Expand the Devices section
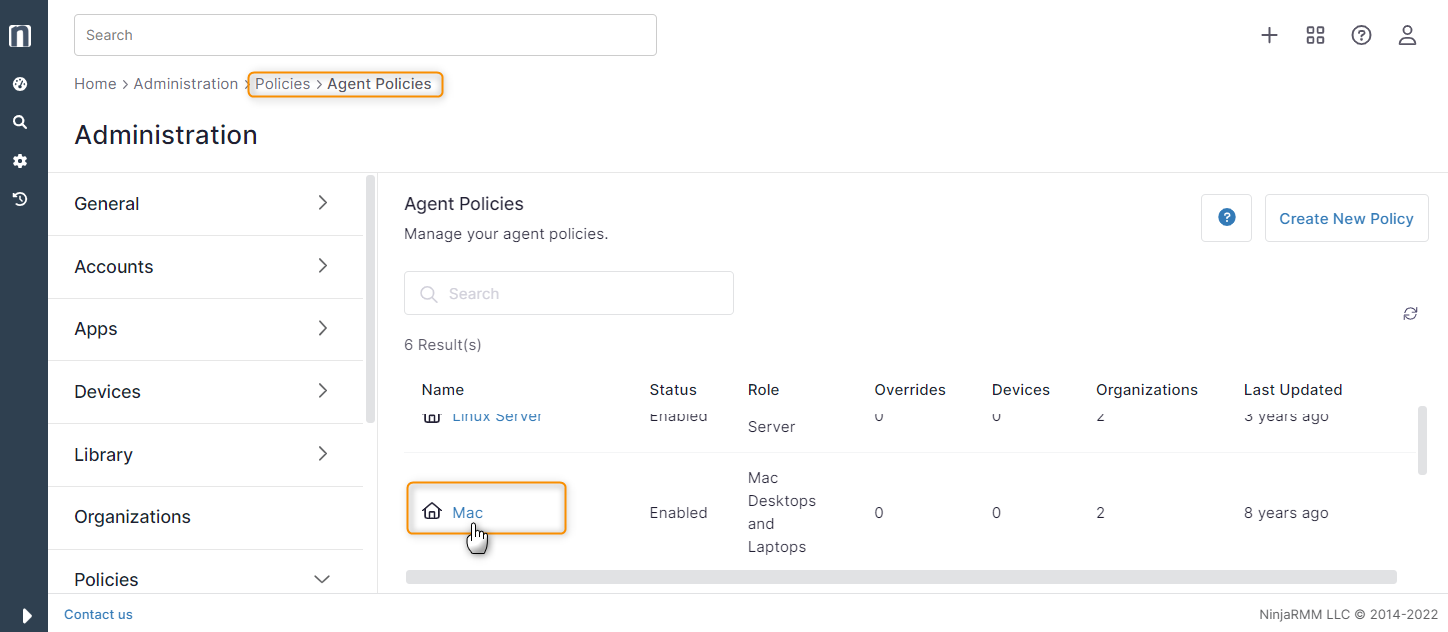1448x632 pixels. coord(205,391)
